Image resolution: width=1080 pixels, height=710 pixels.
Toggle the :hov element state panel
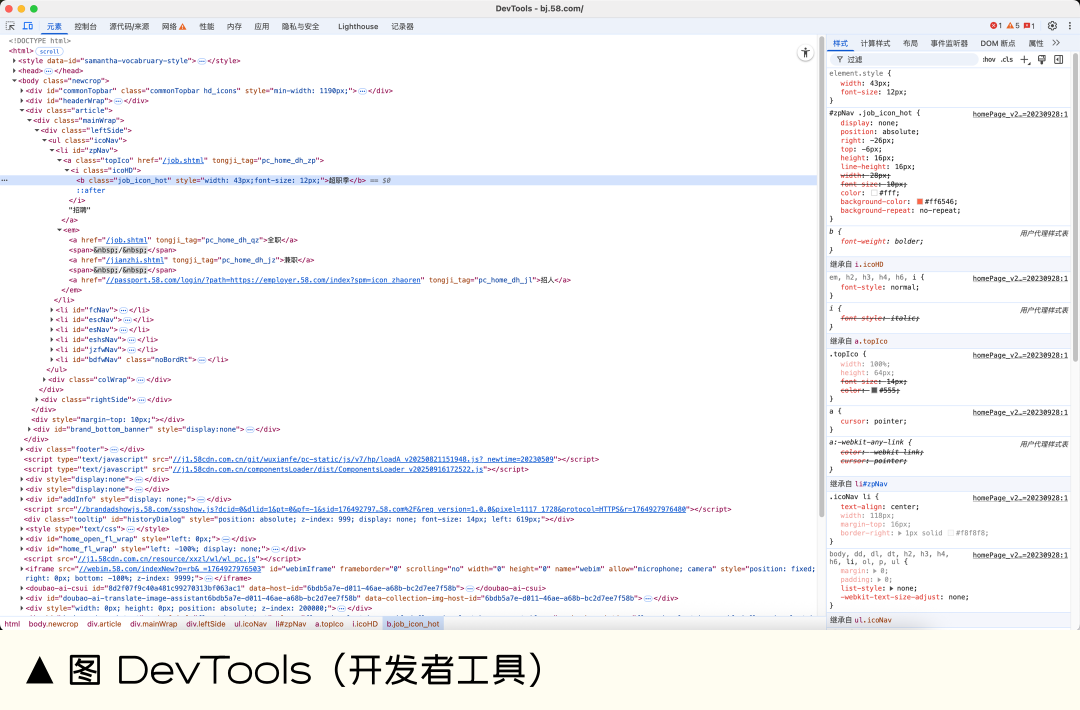click(988, 60)
